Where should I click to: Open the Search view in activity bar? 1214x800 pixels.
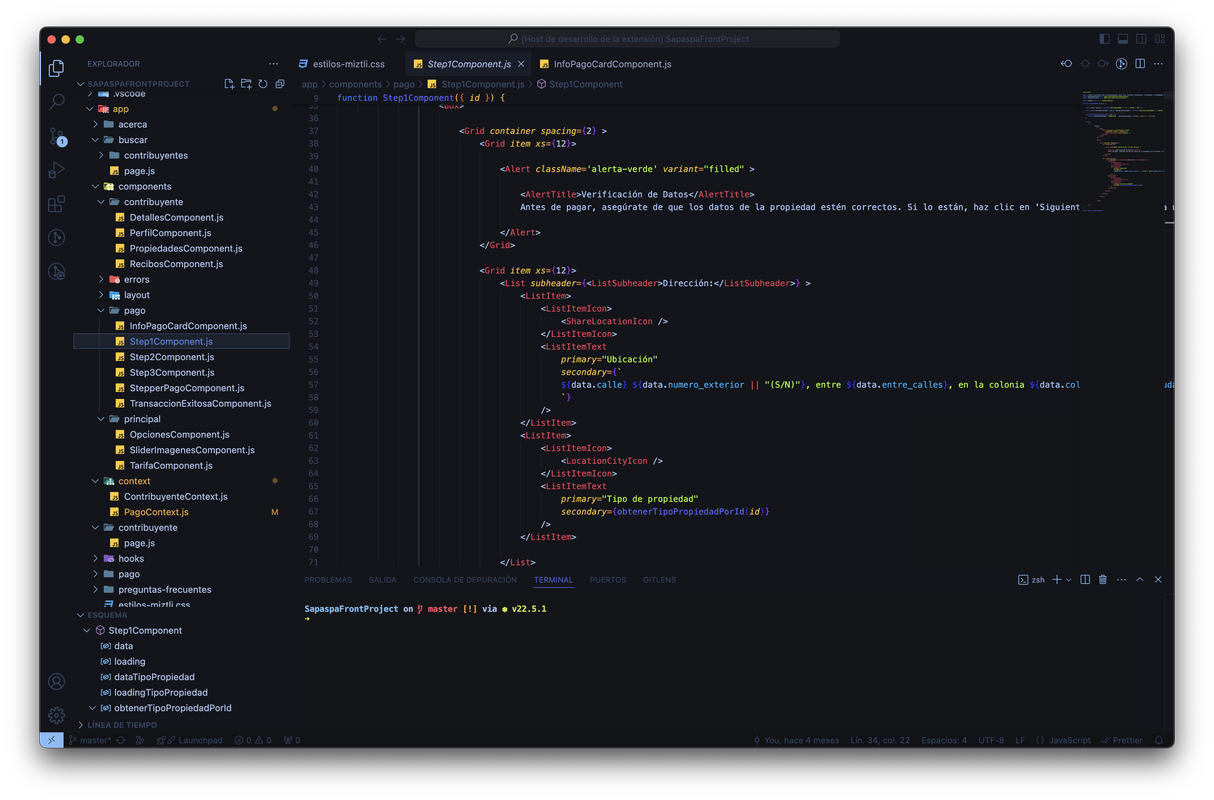57,102
